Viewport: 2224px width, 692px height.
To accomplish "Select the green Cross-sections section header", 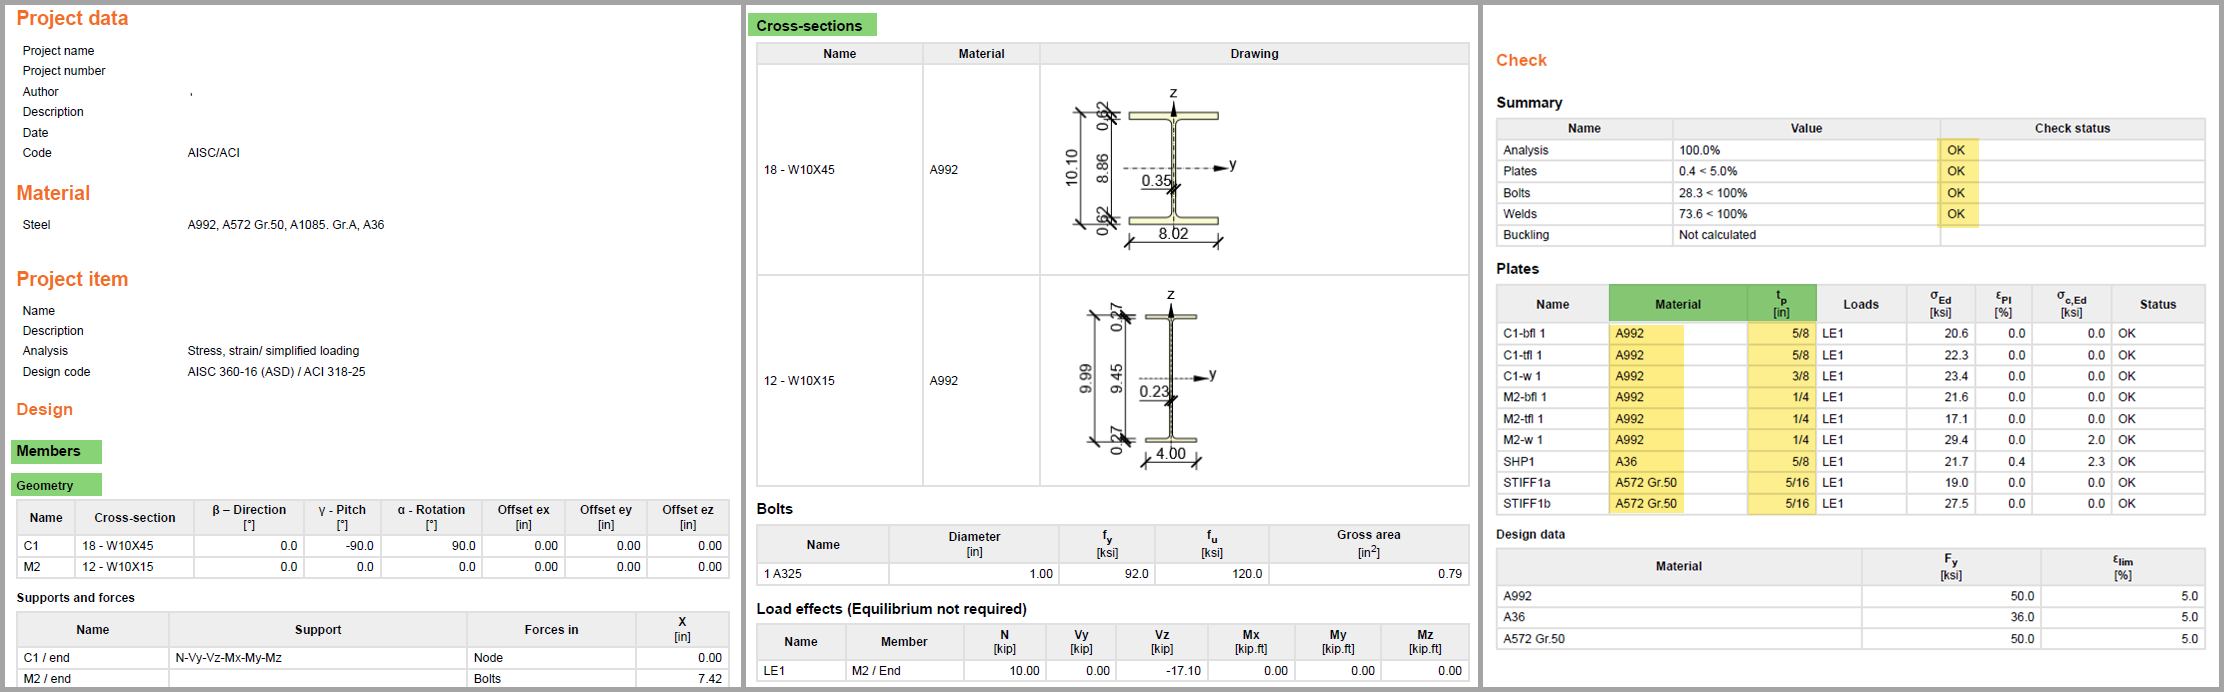I will tap(811, 26).
